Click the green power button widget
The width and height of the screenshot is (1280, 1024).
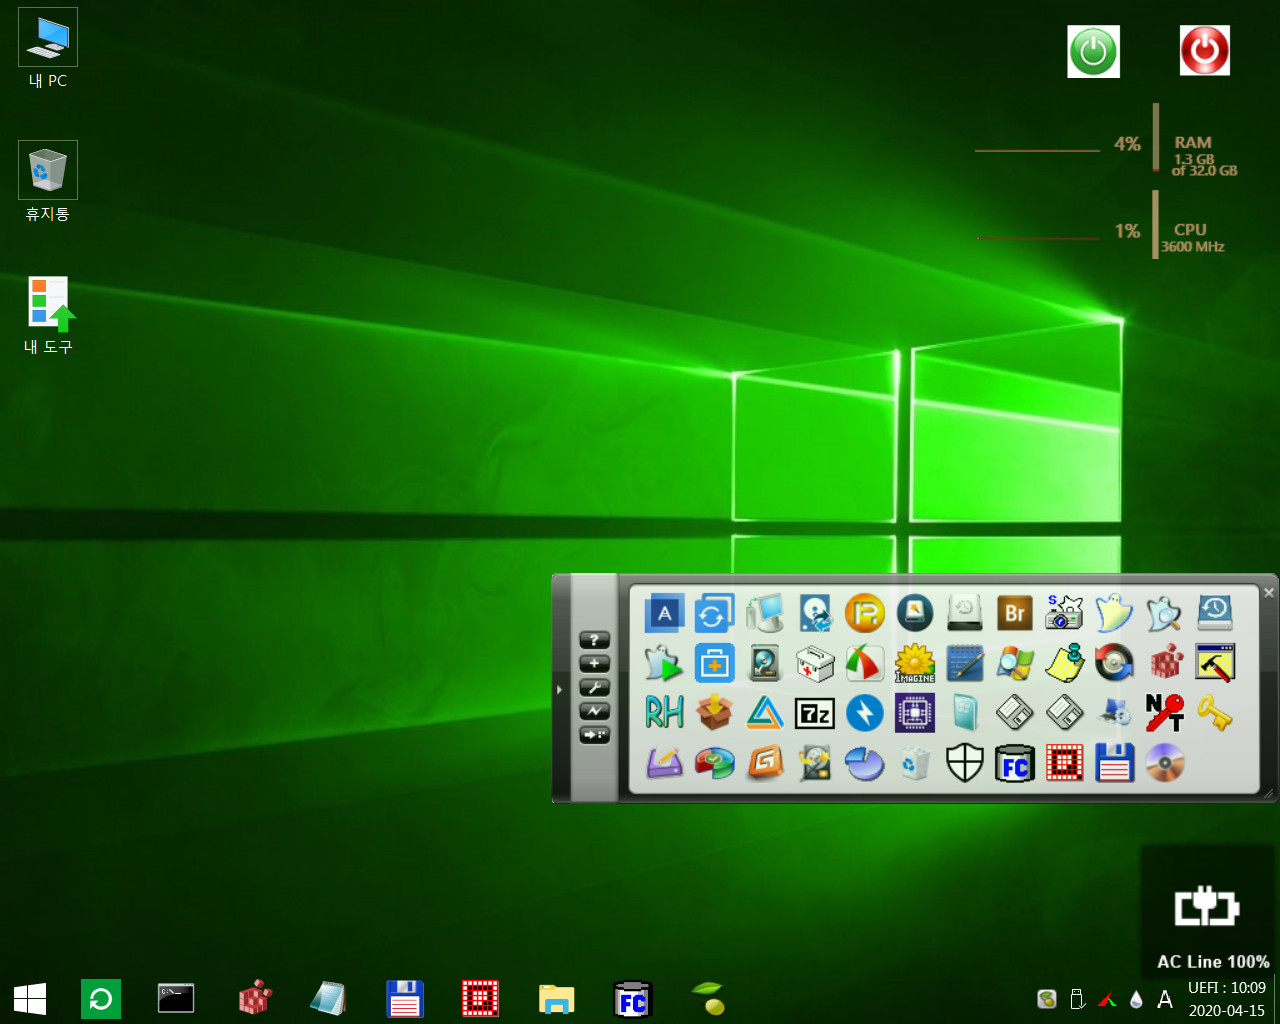pos(1093,51)
